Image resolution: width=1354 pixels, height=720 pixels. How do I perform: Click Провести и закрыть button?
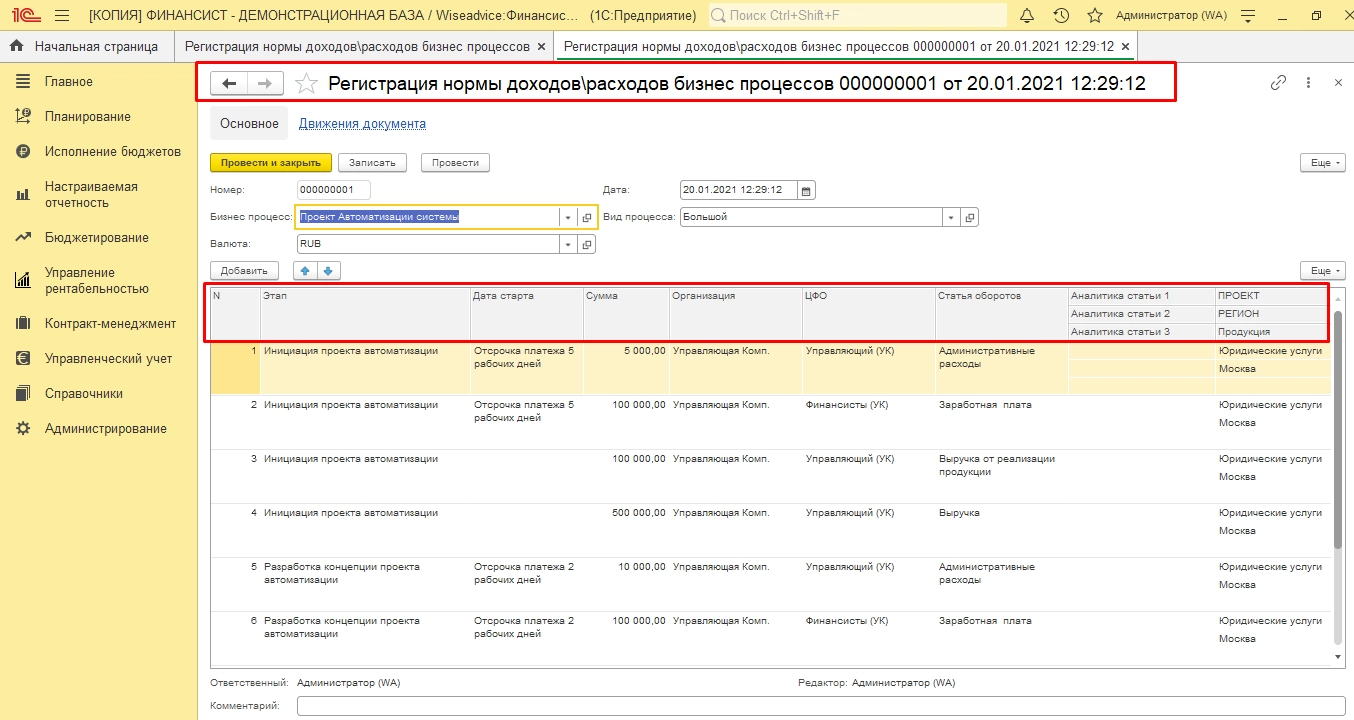point(270,163)
